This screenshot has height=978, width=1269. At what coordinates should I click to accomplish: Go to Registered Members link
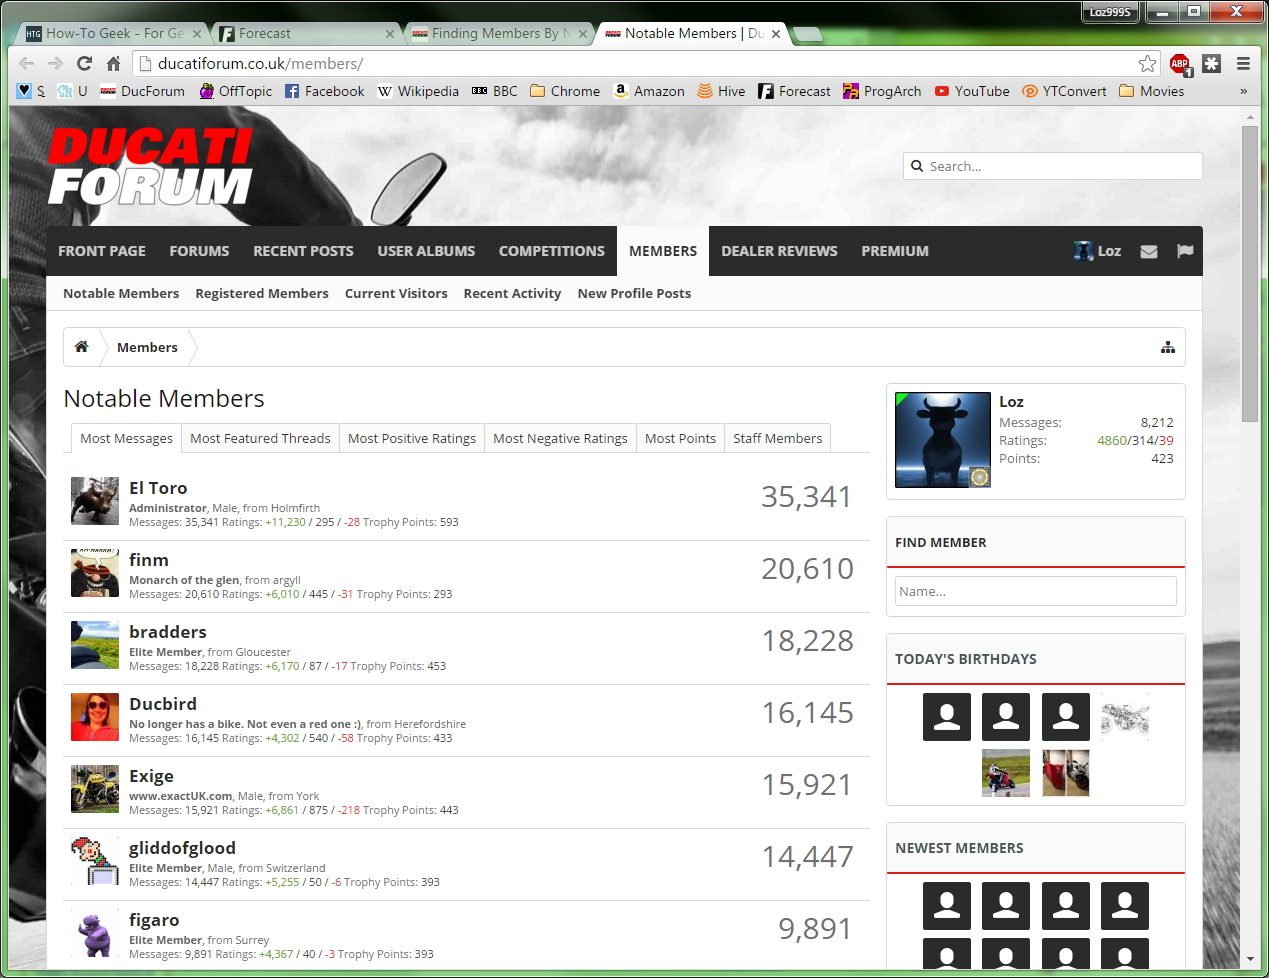(262, 293)
